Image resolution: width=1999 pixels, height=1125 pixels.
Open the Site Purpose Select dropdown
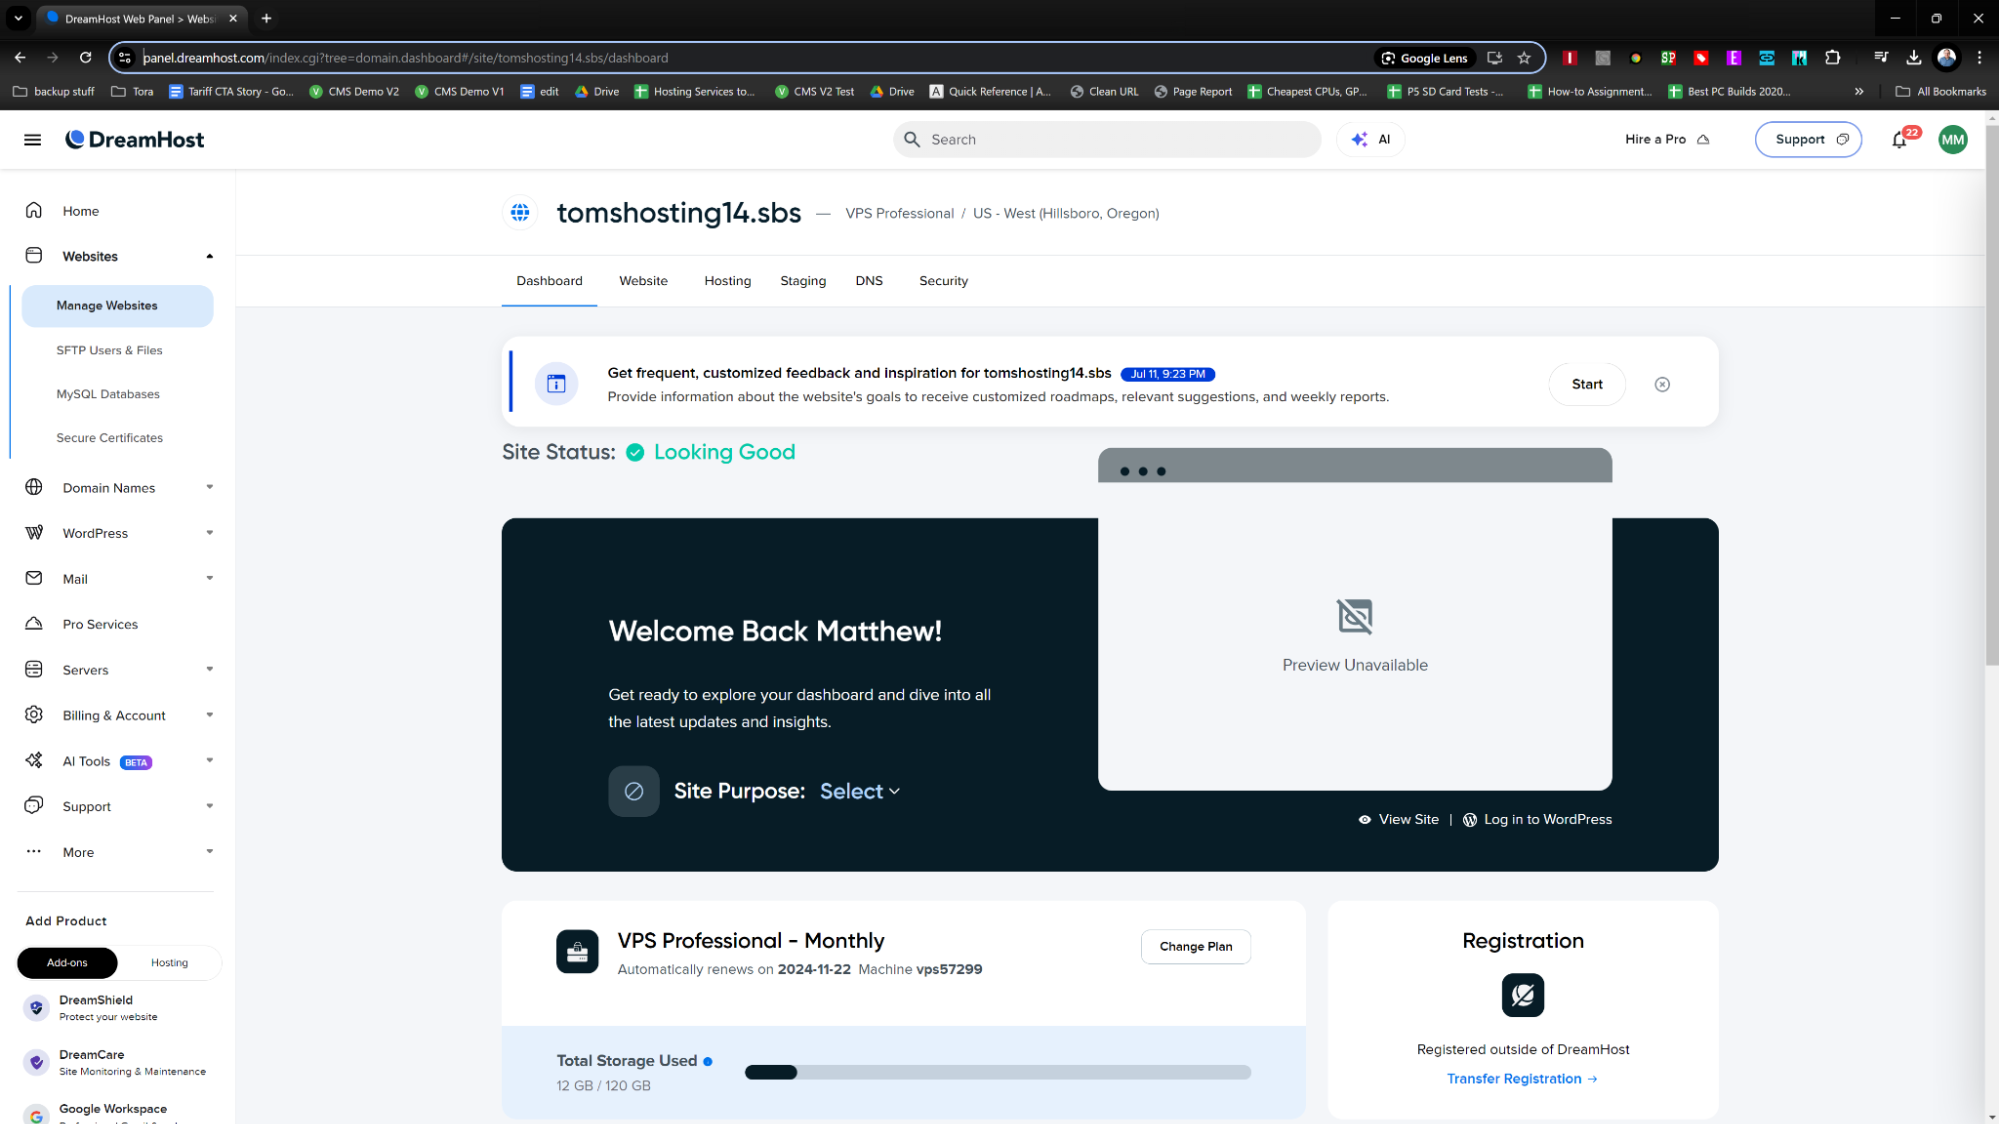tap(860, 792)
